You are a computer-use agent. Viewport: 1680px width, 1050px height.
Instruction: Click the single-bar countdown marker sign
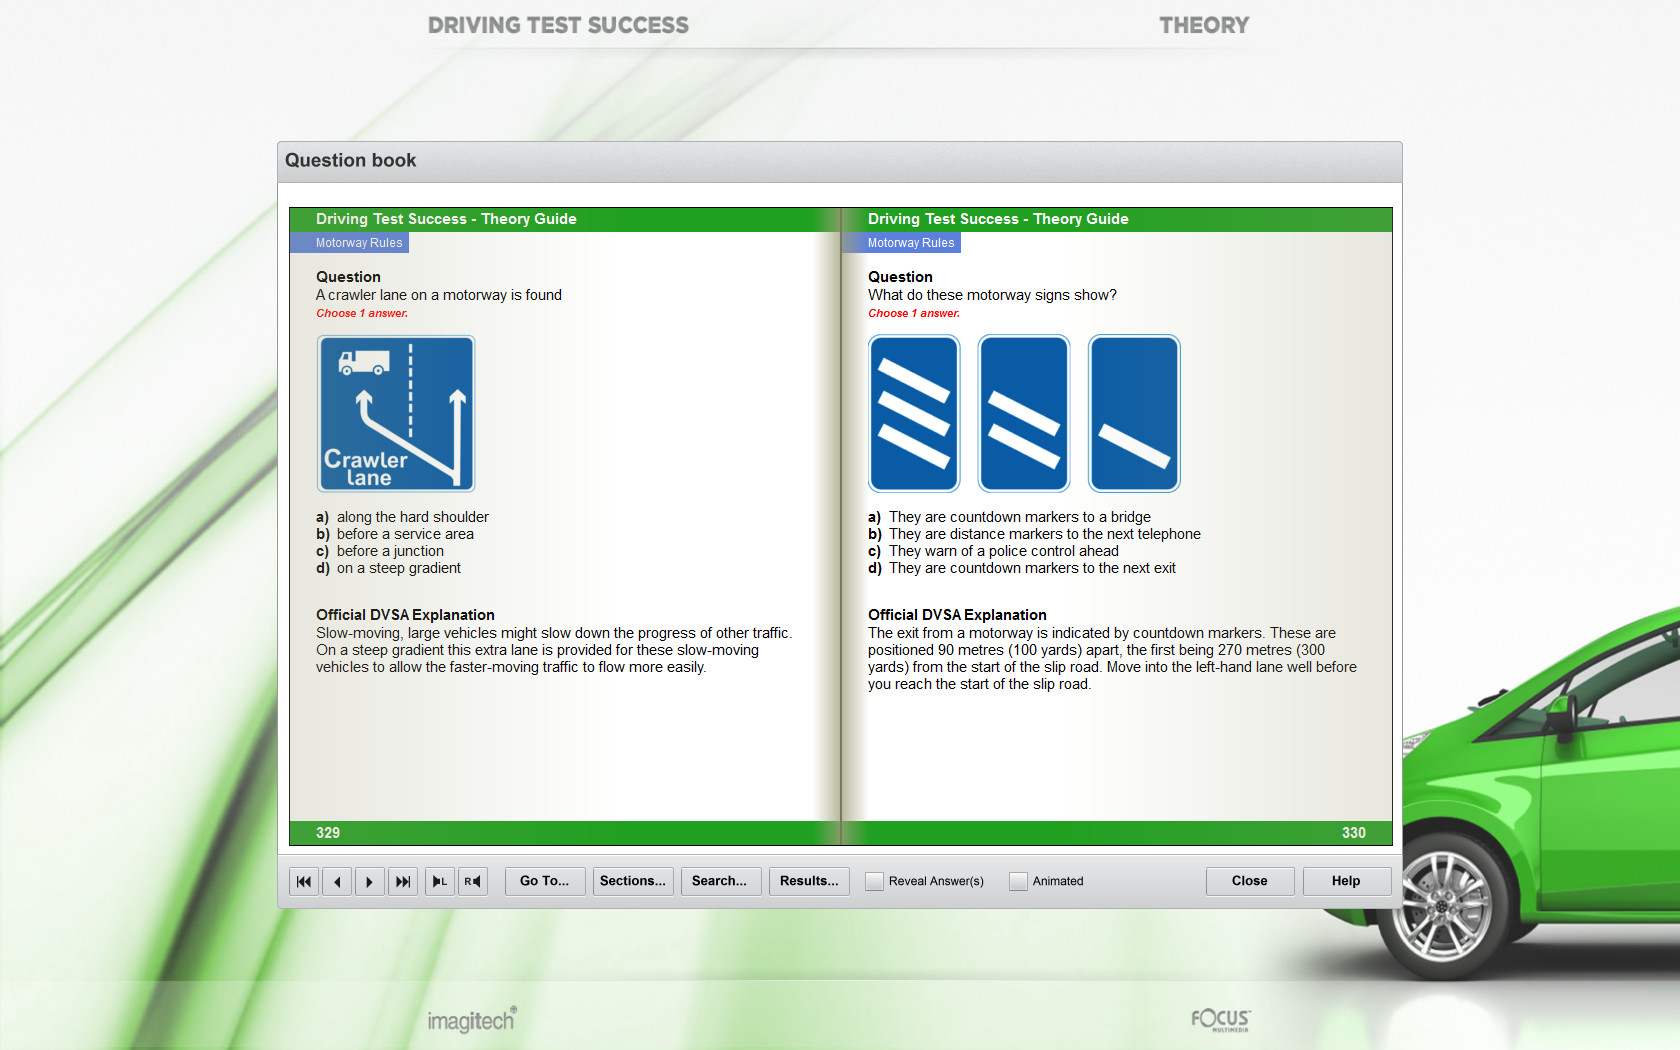coord(1133,413)
